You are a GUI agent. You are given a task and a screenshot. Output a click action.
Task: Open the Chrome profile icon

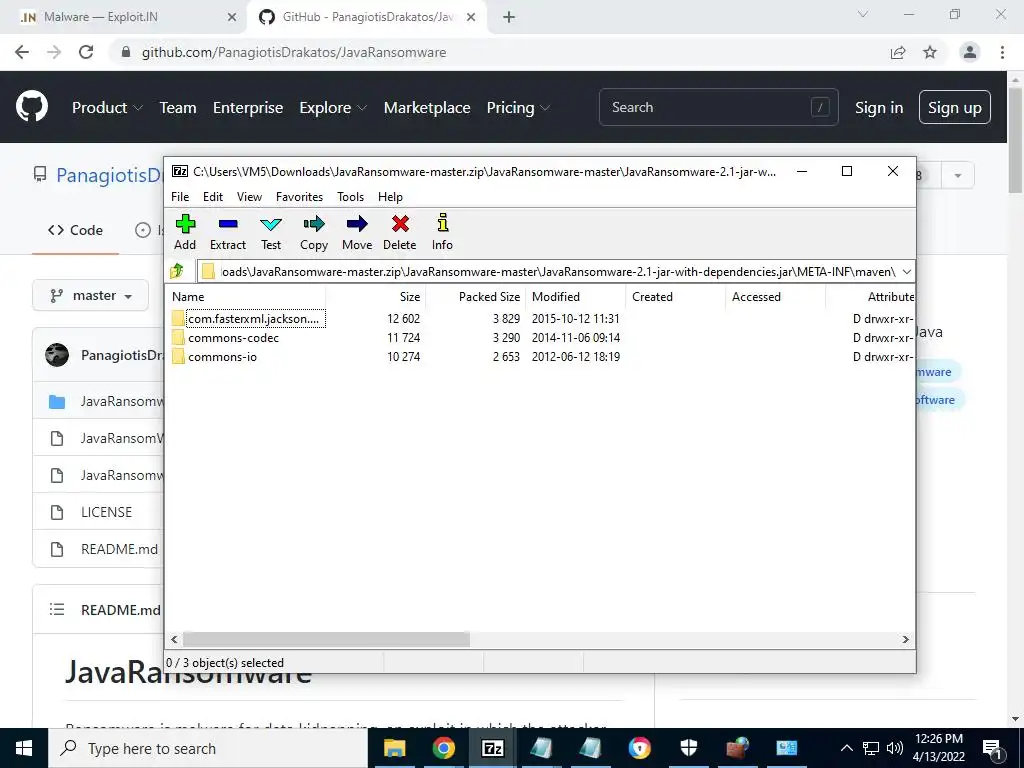pos(970,52)
